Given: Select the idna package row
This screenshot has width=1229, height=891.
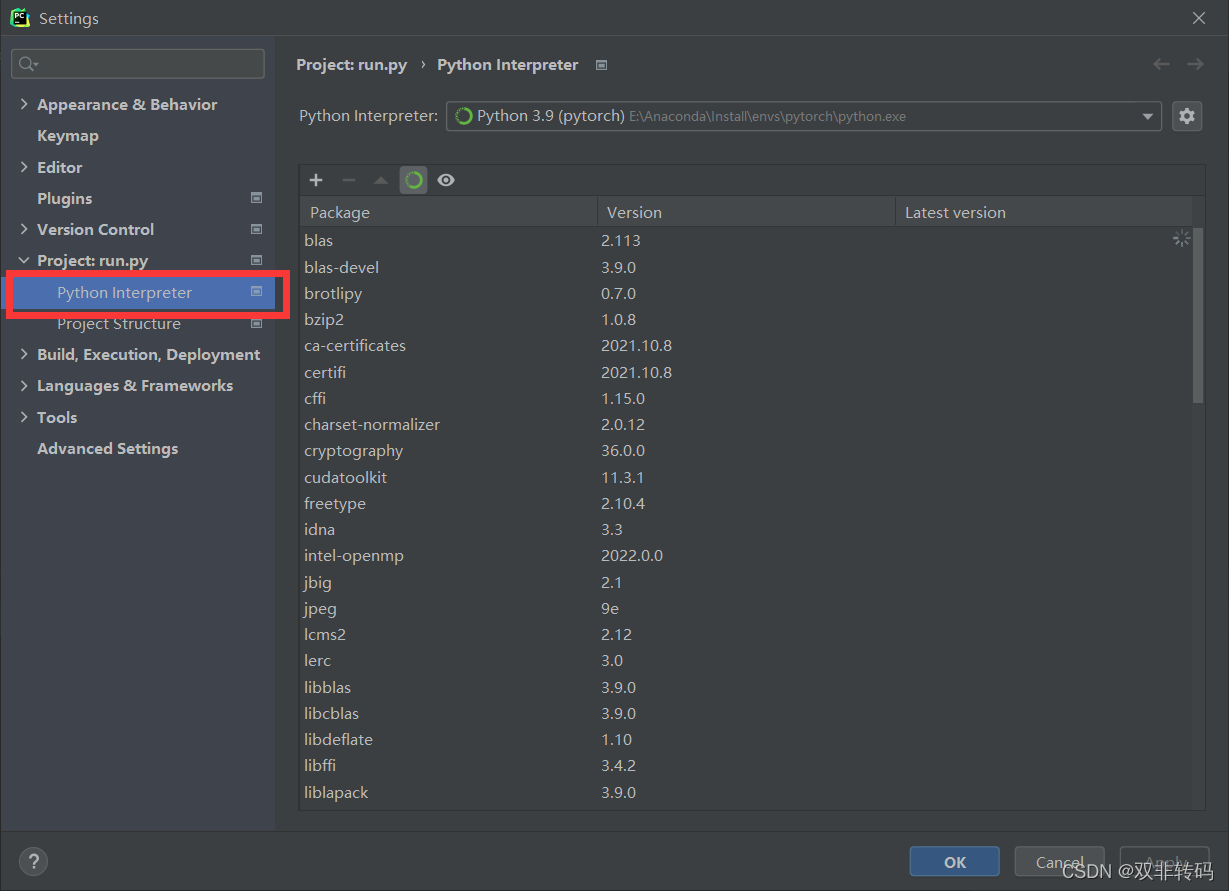Looking at the screenshot, I should click(x=746, y=529).
